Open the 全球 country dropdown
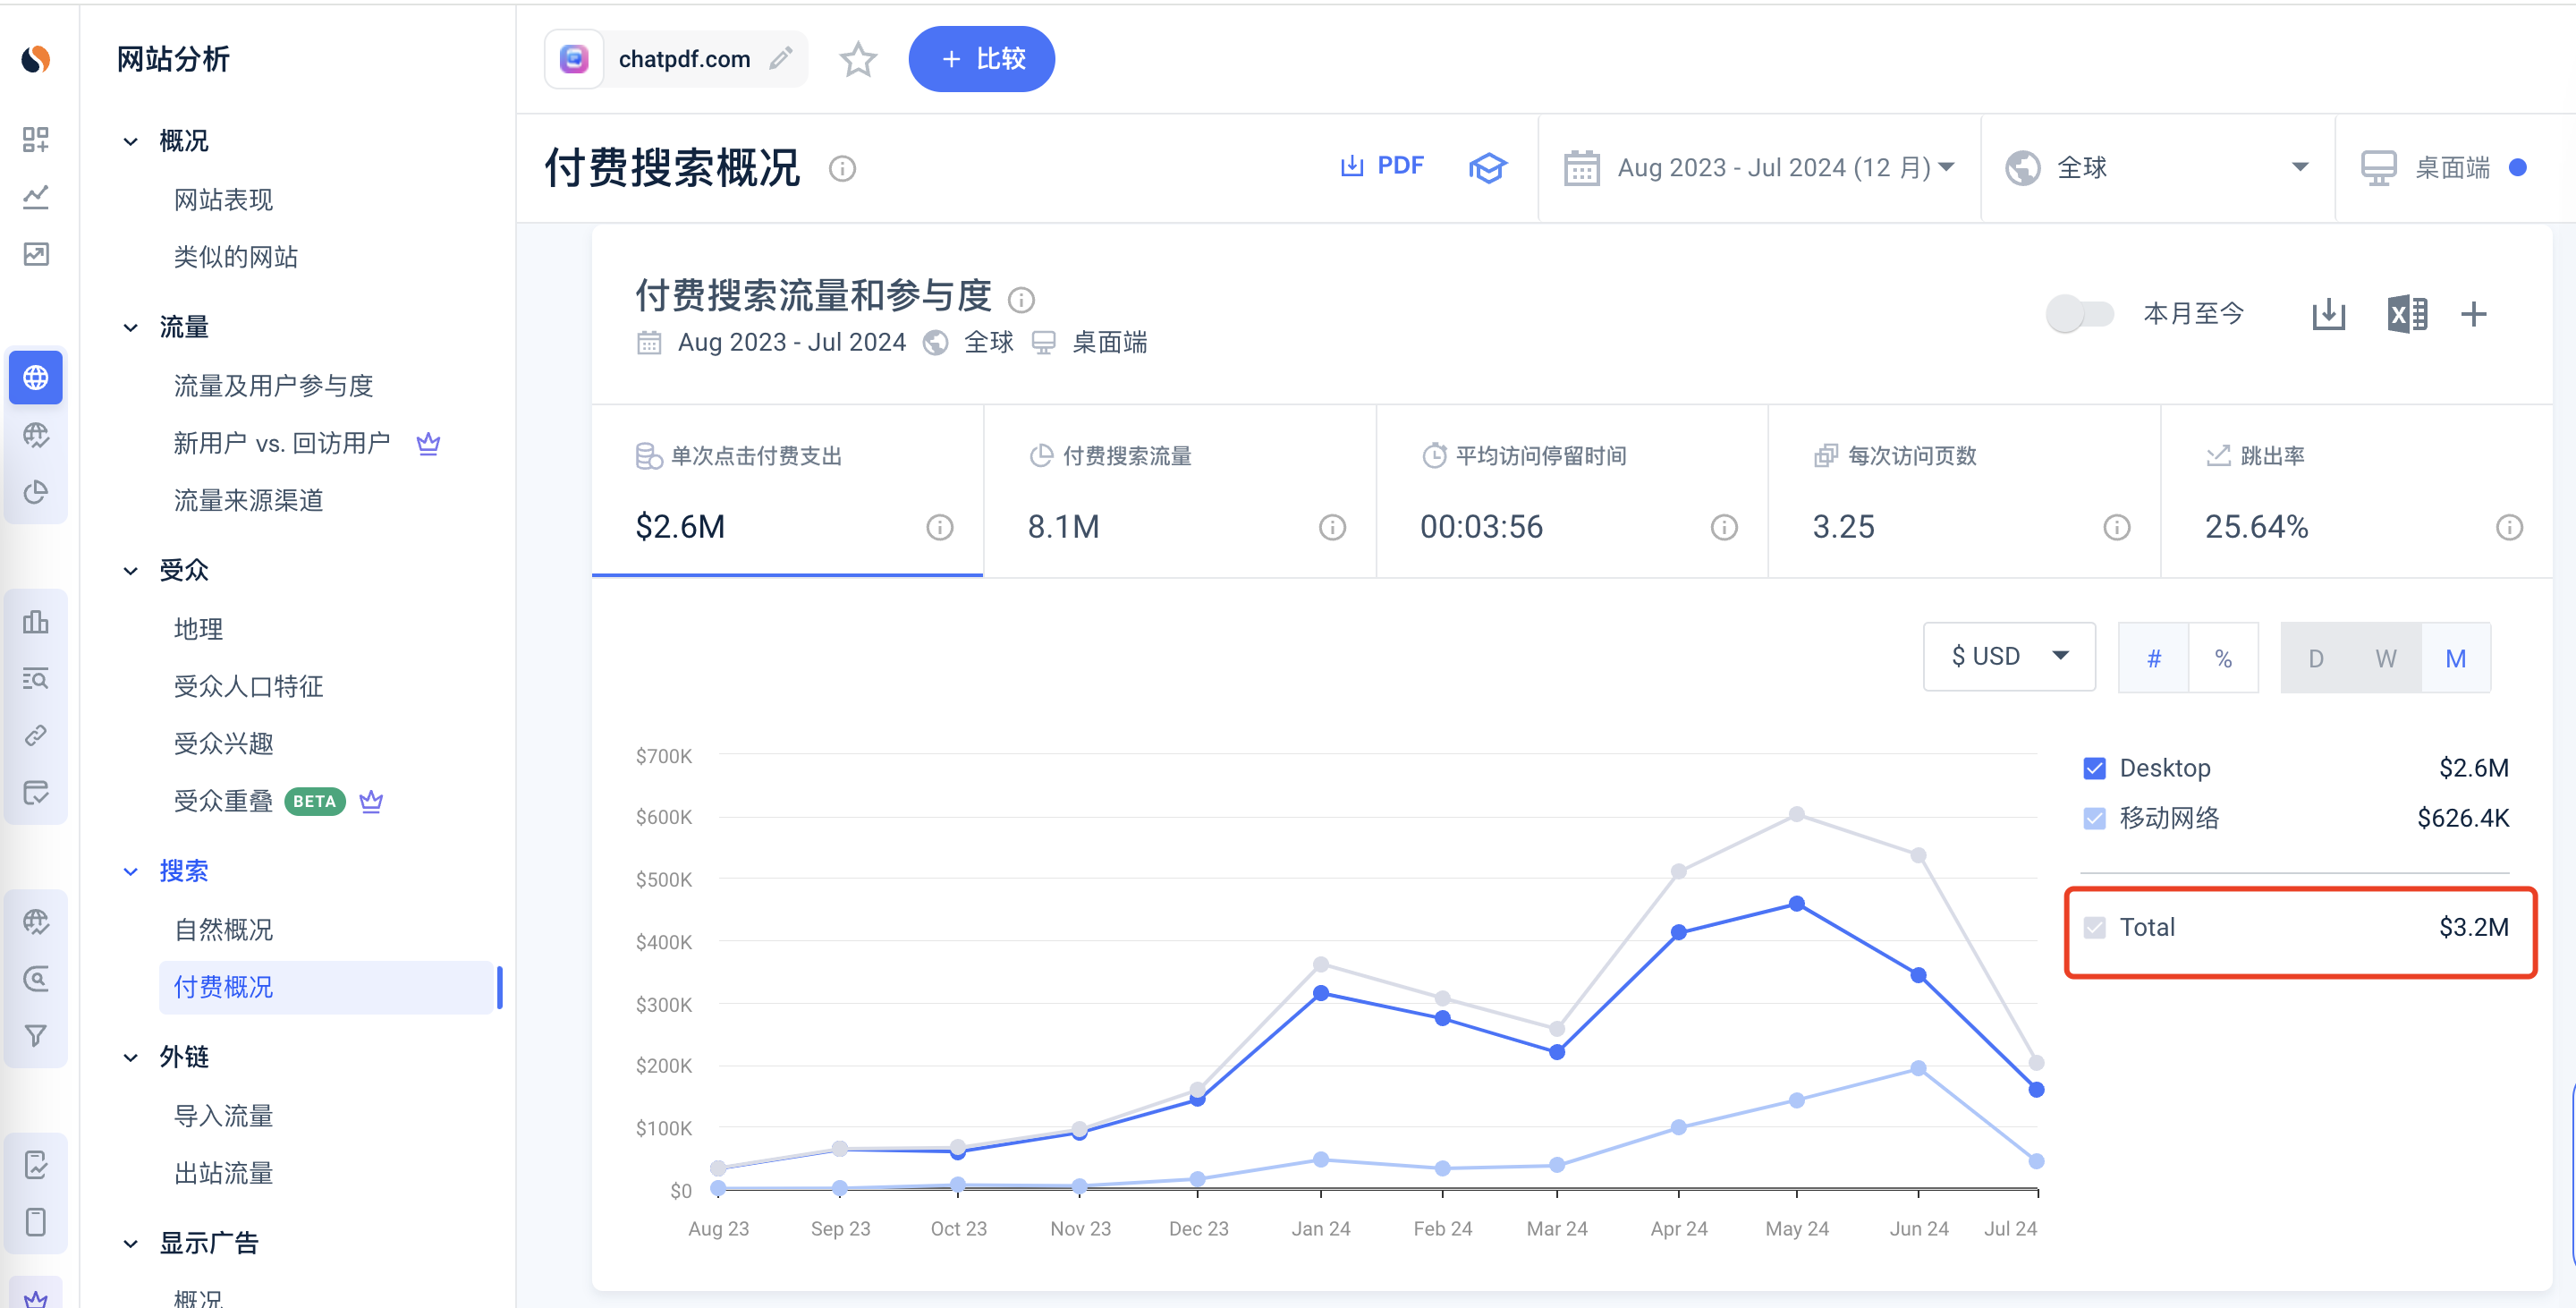The height and width of the screenshot is (1308, 2576). click(x=2158, y=167)
